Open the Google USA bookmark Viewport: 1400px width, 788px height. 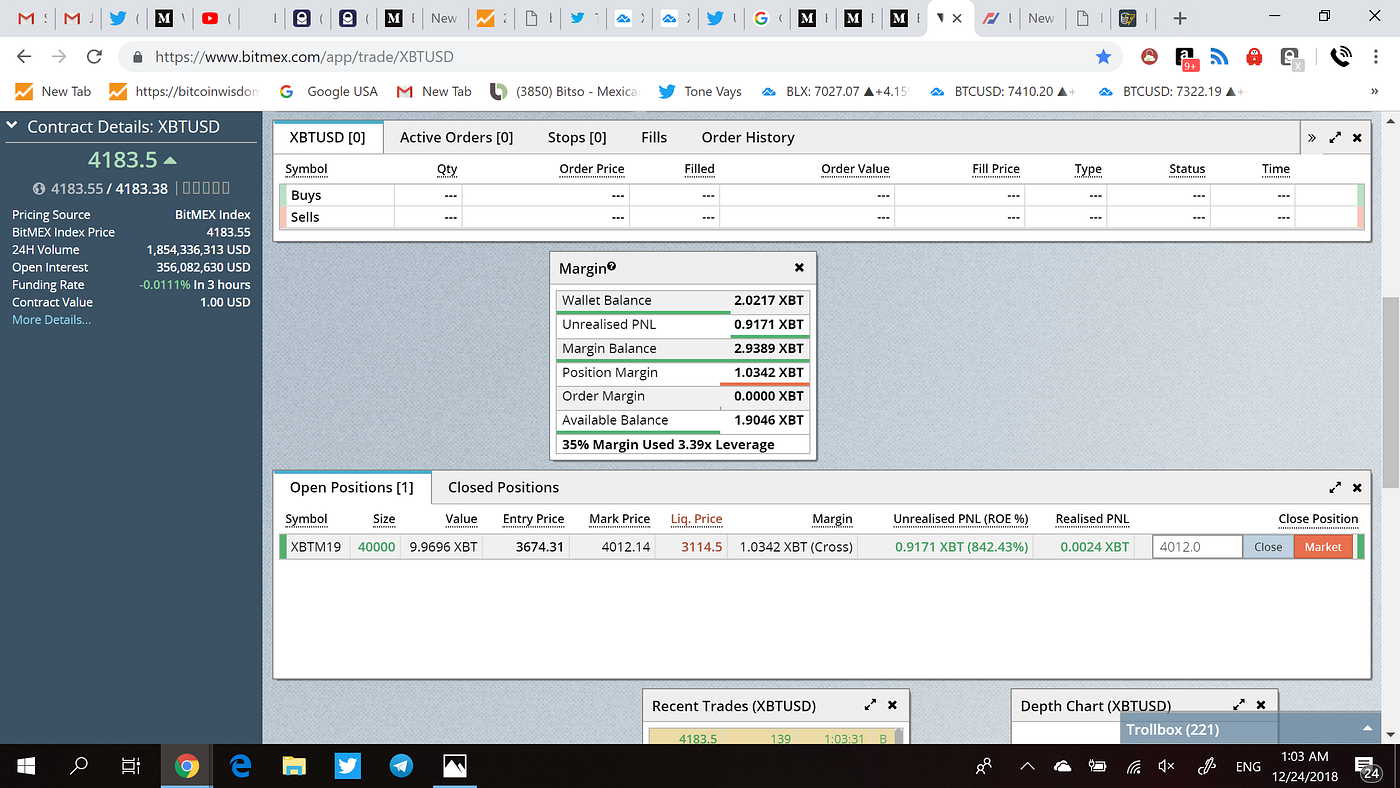329,91
